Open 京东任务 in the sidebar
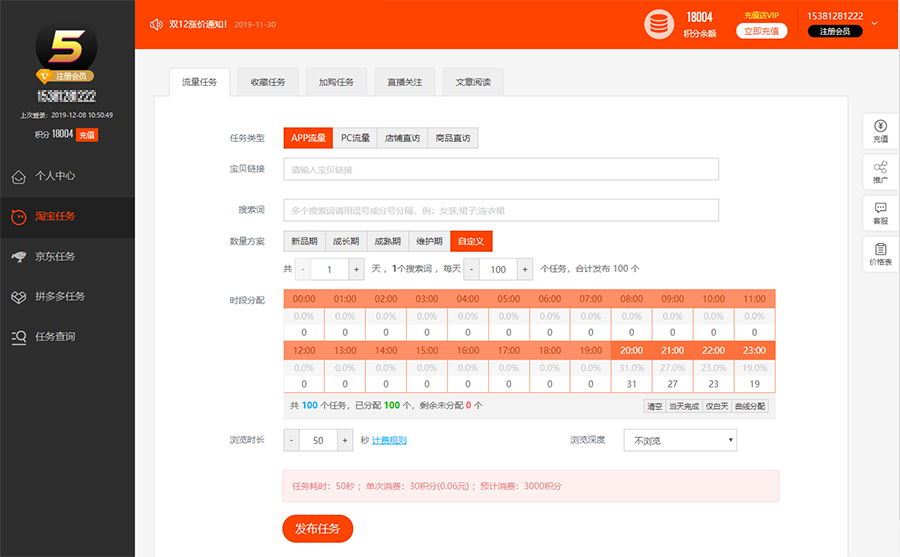900x557 pixels. pyautogui.click(x=55, y=257)
